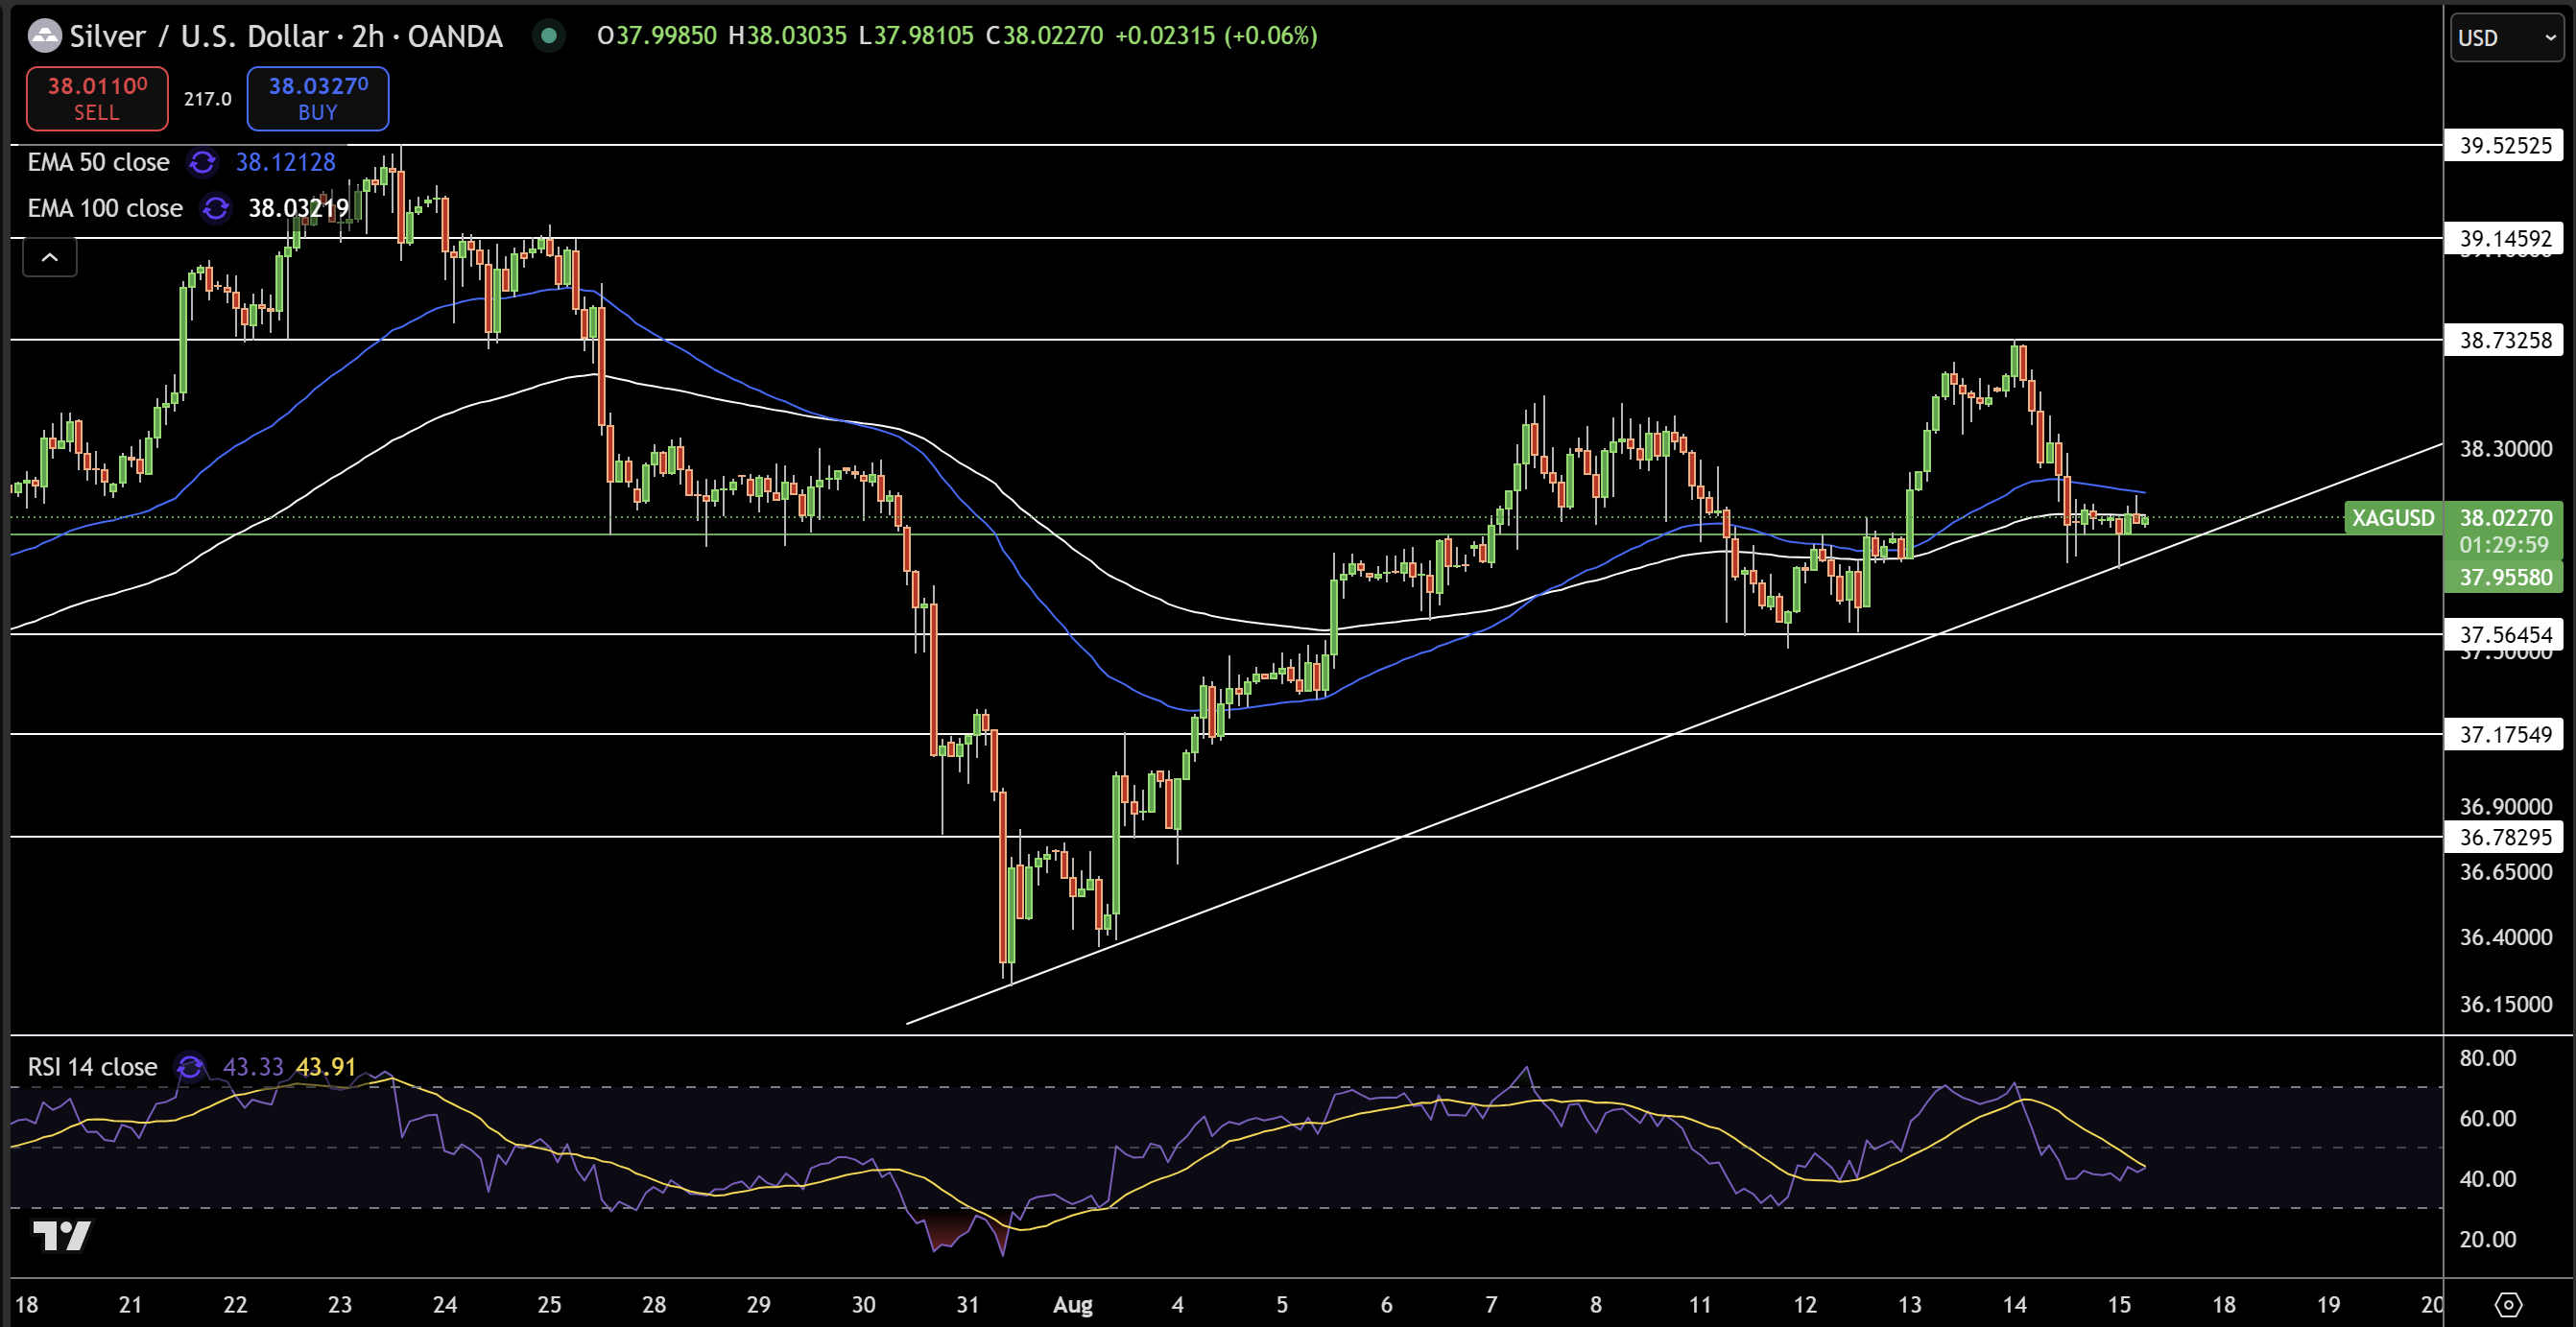Open the USD currency dropdown
The height and width of the screenshot is (1327, 2576).
click(x=2507, y=38)
